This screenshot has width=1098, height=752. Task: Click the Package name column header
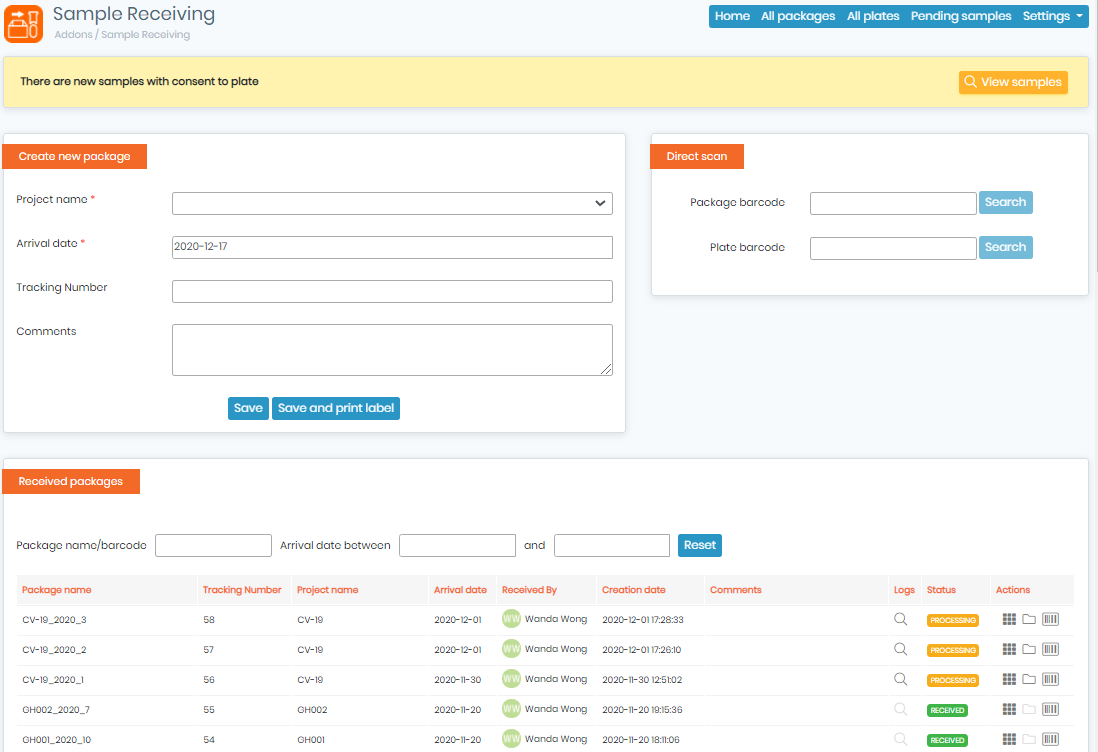click(x=57, y=590)
